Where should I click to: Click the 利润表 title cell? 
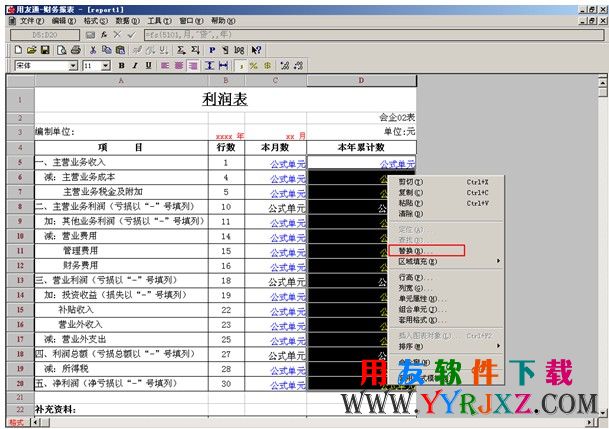click(x=225, y=99)
